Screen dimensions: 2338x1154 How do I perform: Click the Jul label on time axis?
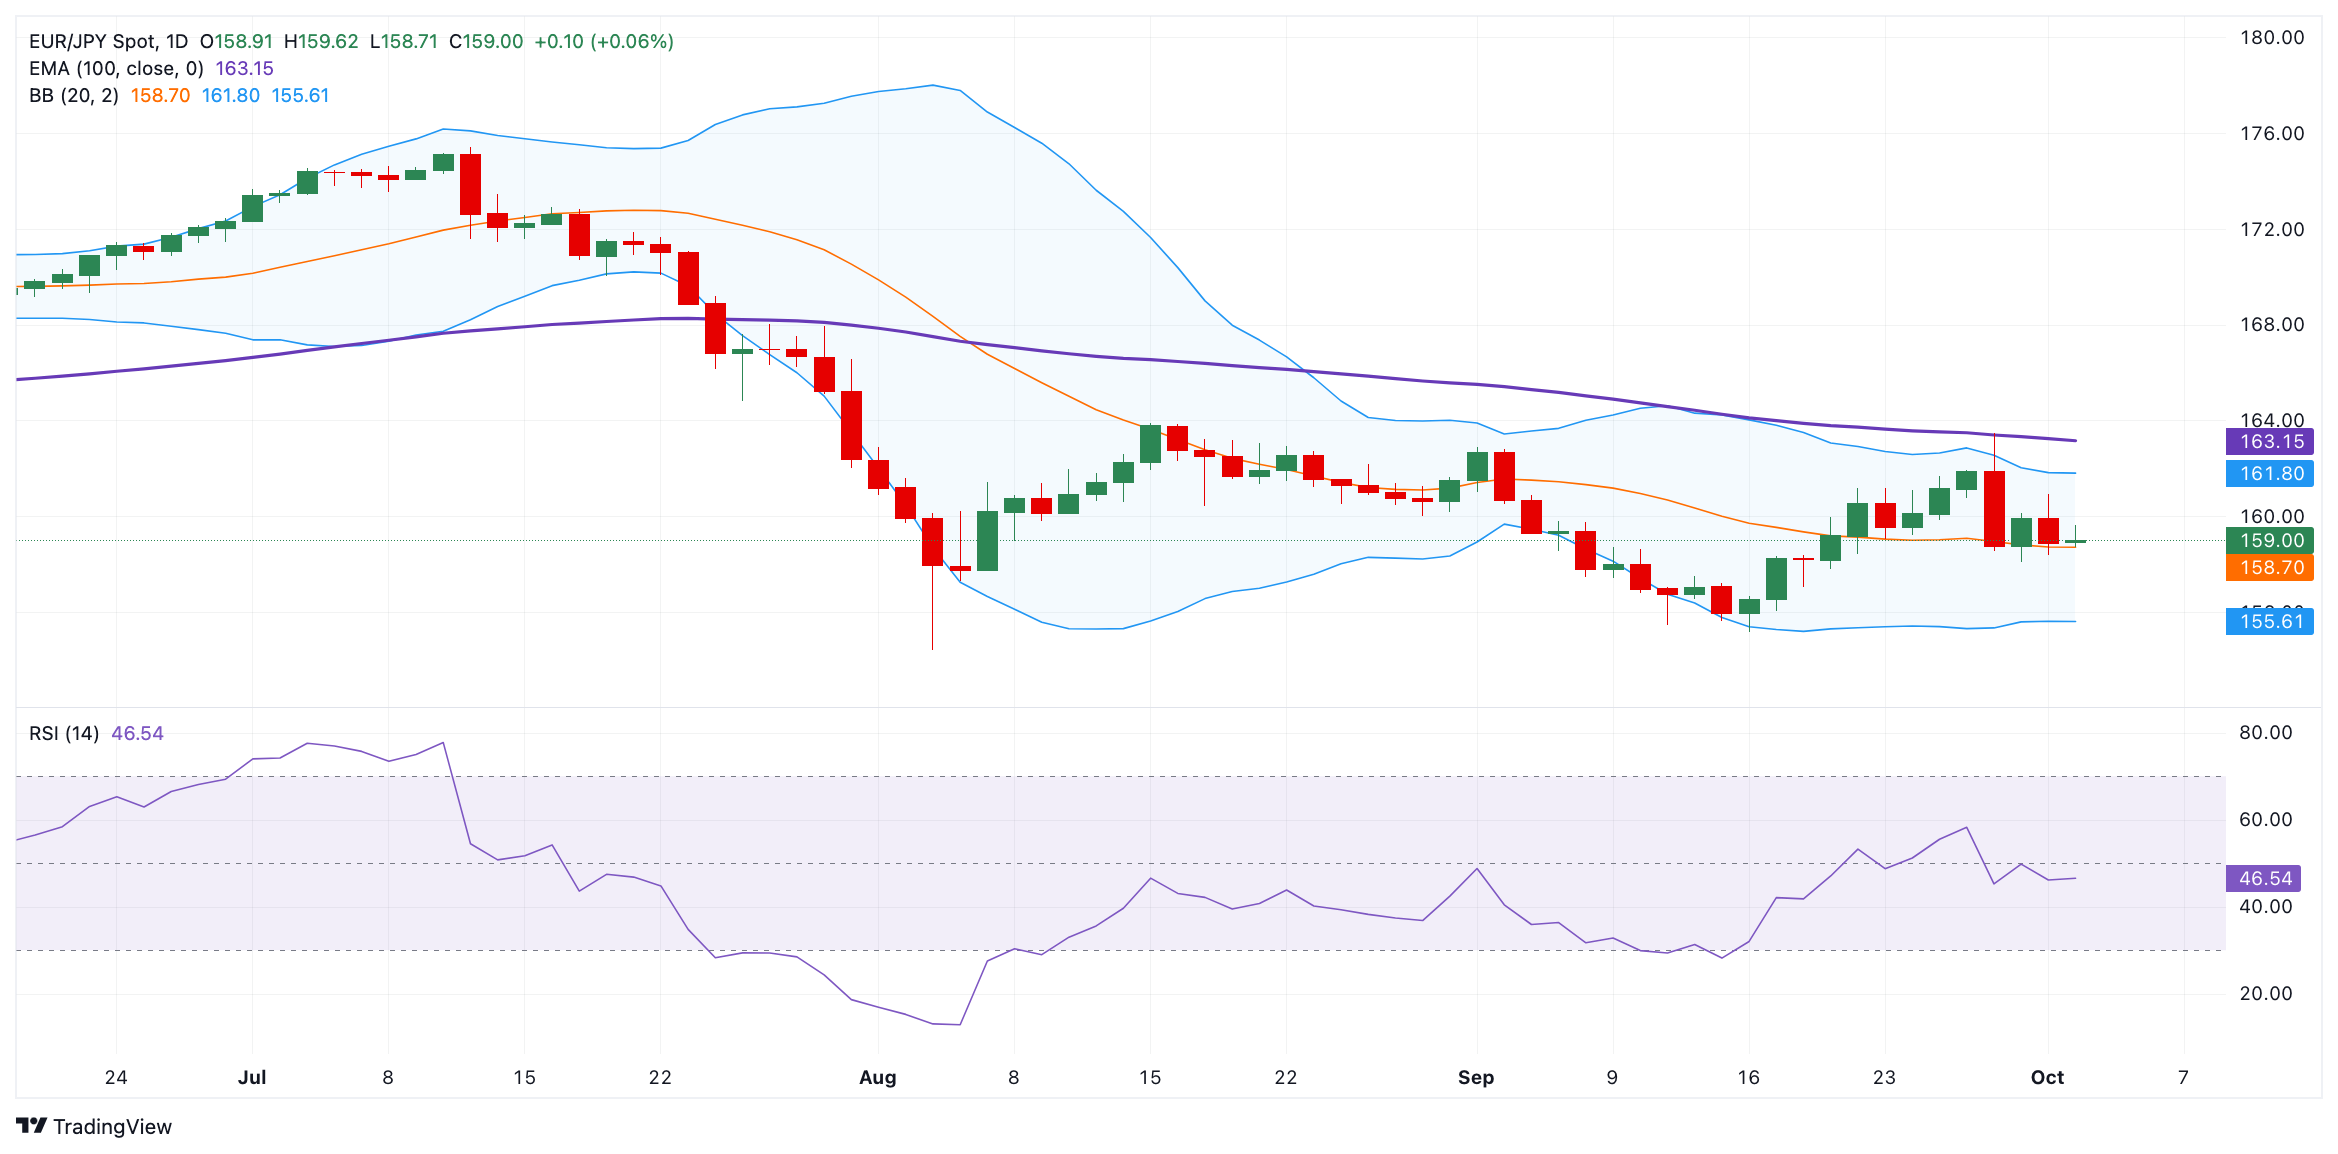click(252, 1077)
